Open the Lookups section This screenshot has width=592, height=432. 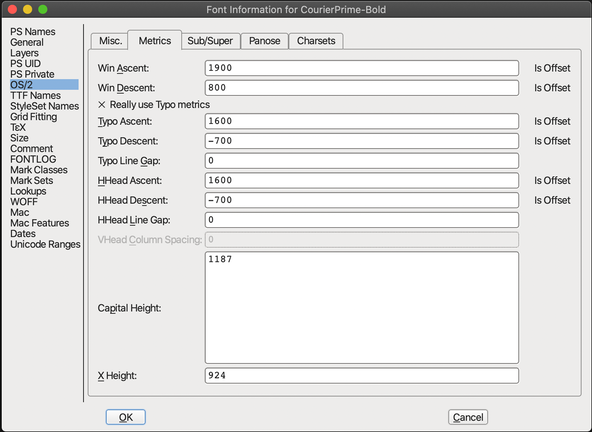[28, 191]
